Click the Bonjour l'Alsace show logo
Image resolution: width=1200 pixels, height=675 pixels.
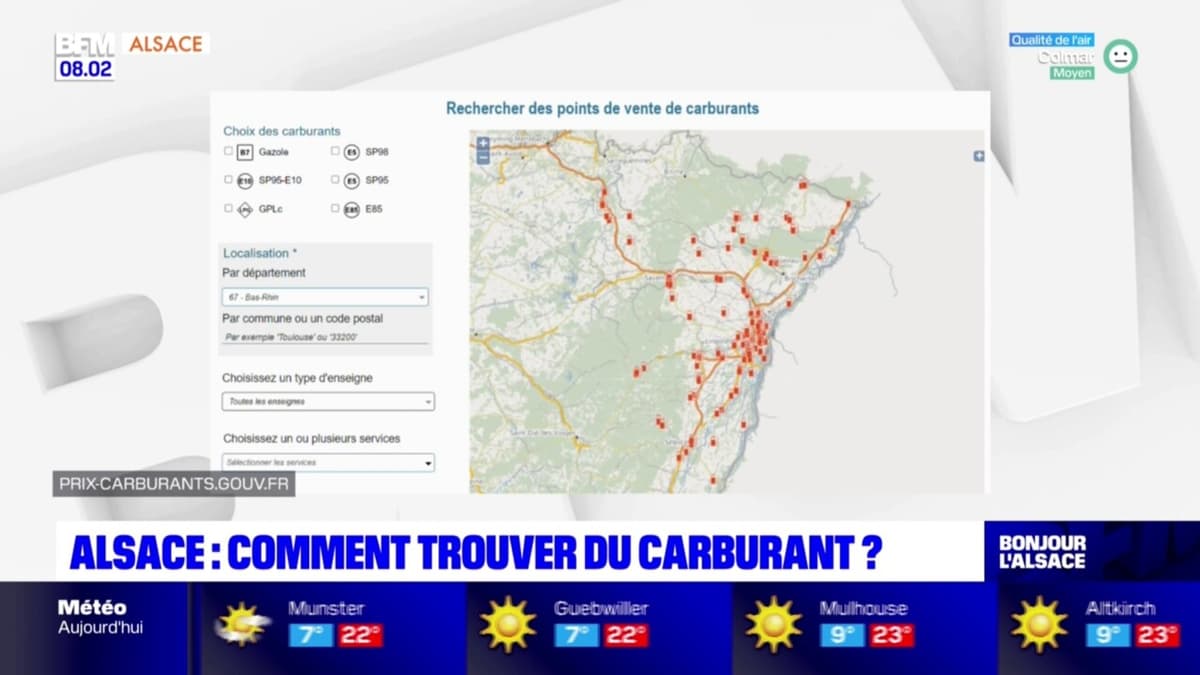pos(1042,552)
